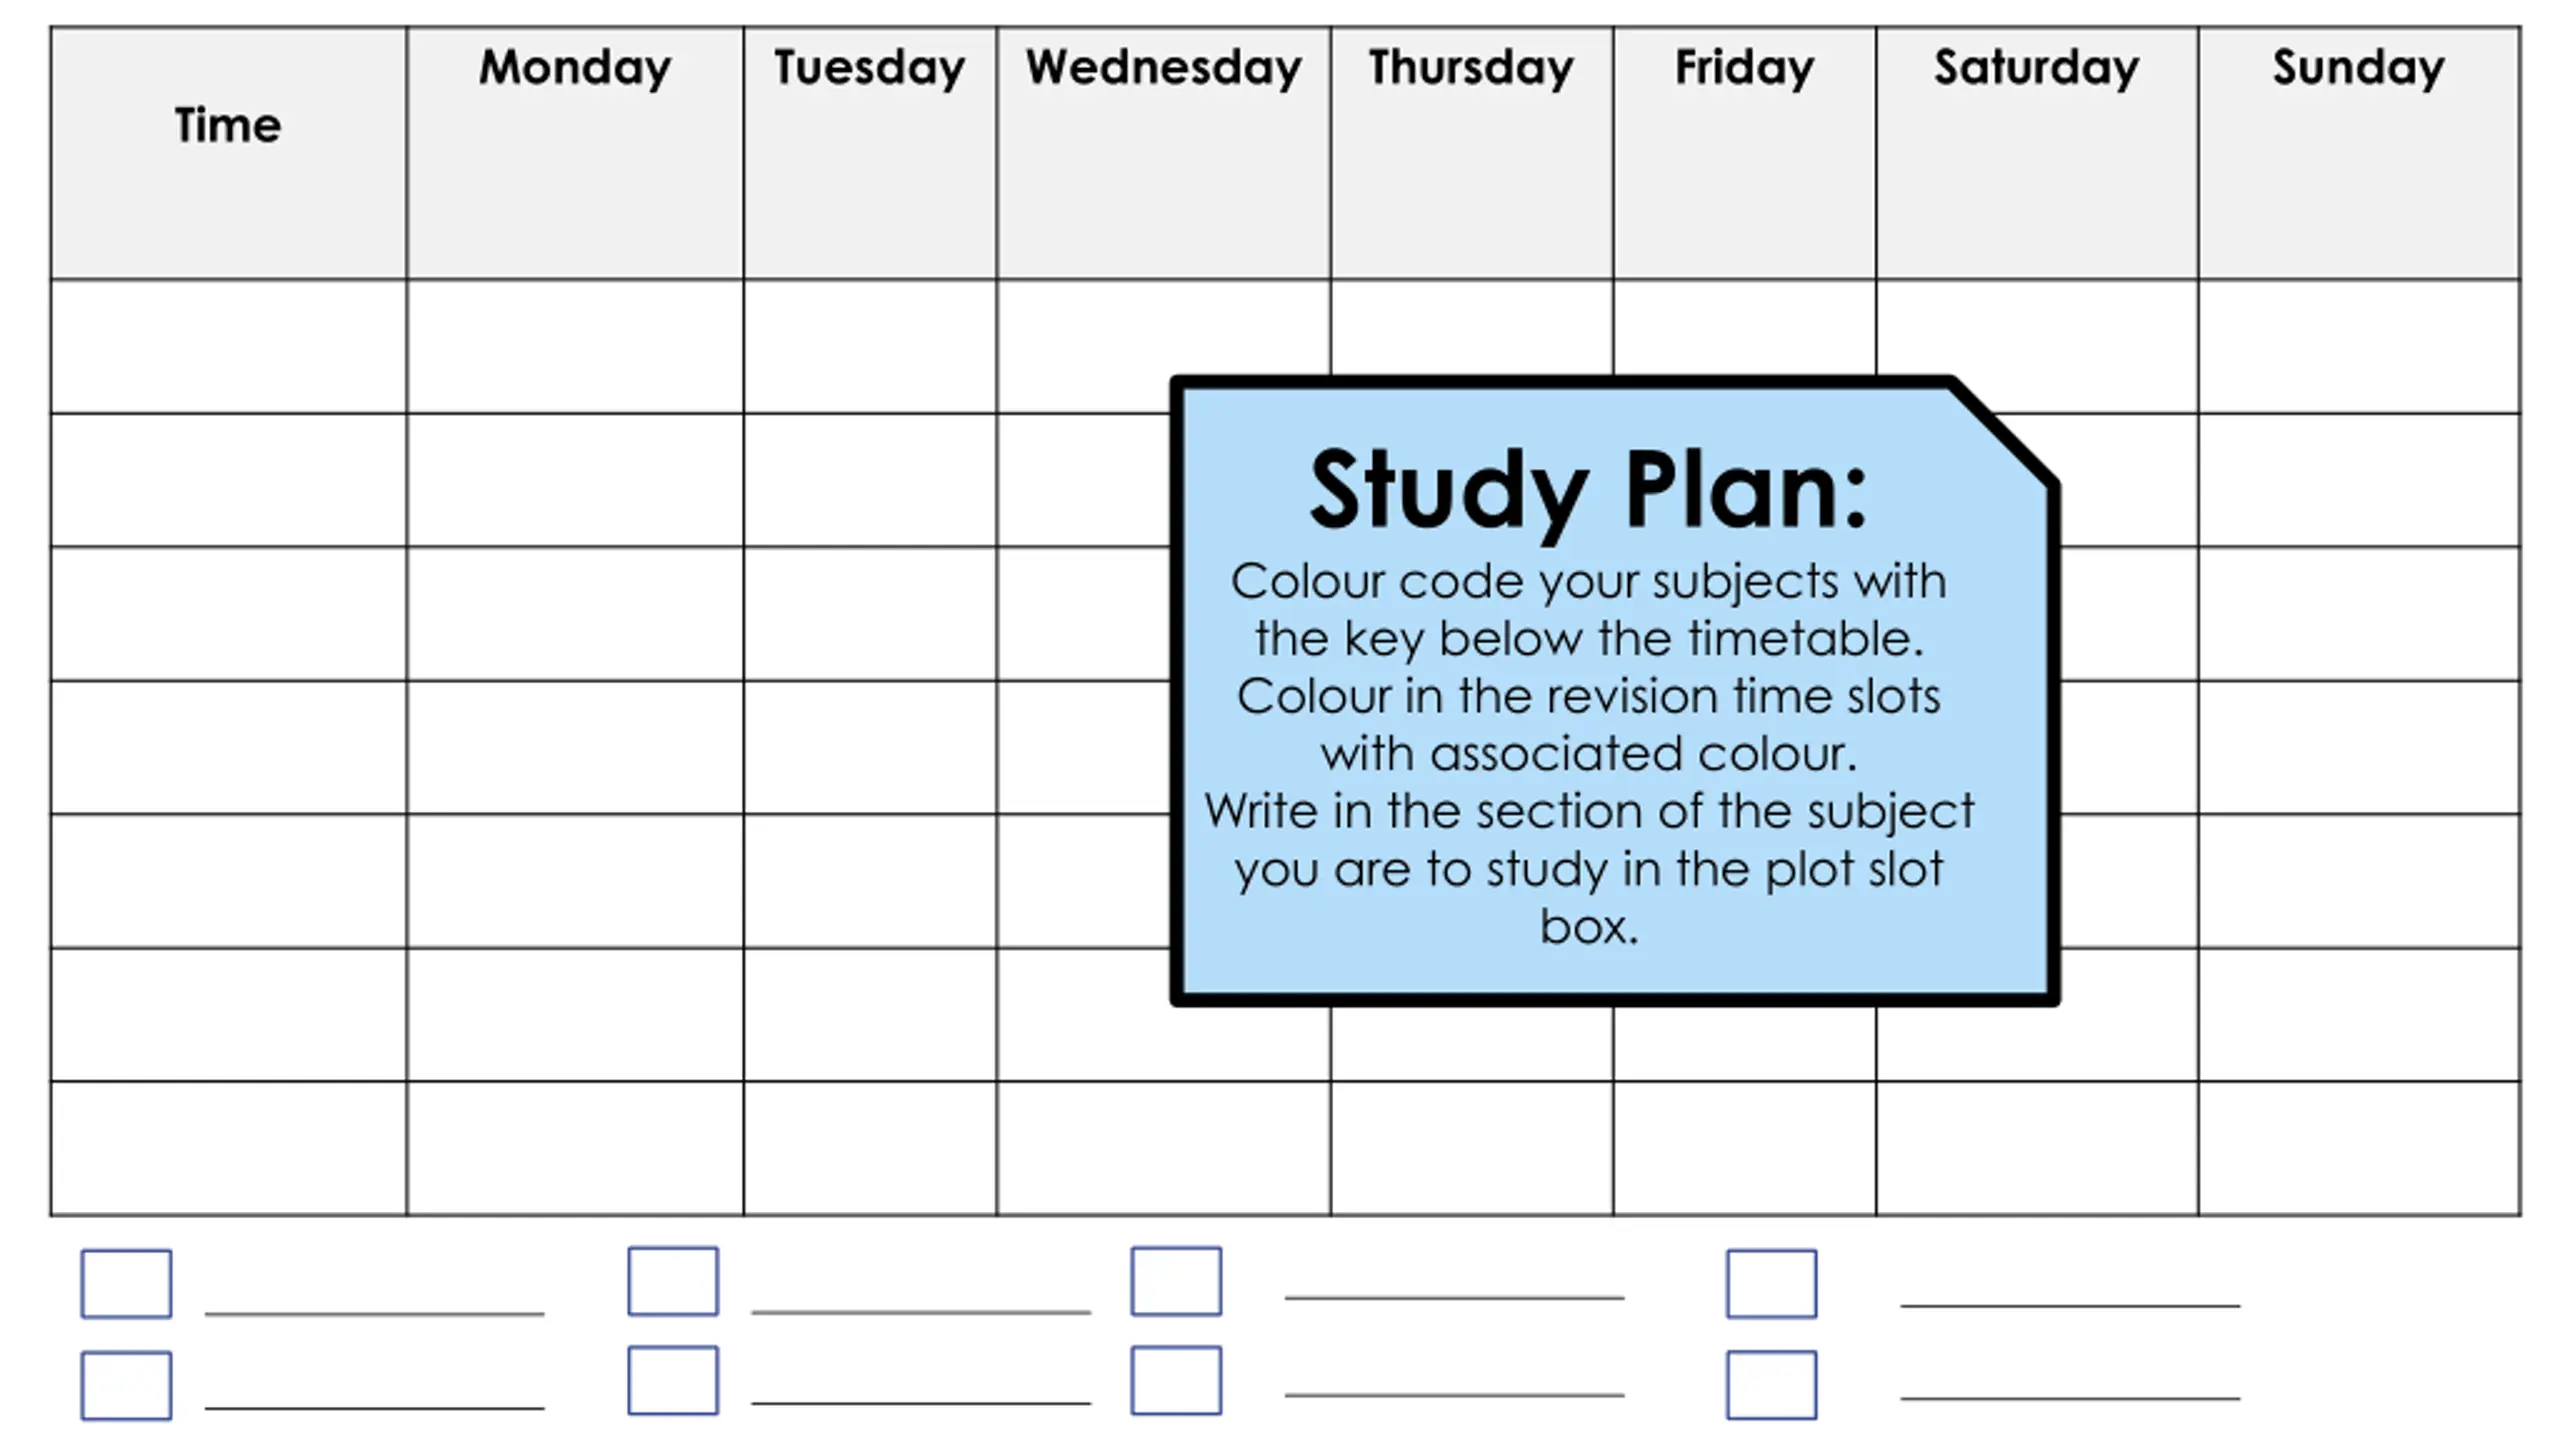Select the Saturday header cell
Screen dimensions: 2560x1440
(x=2037, y=153)
